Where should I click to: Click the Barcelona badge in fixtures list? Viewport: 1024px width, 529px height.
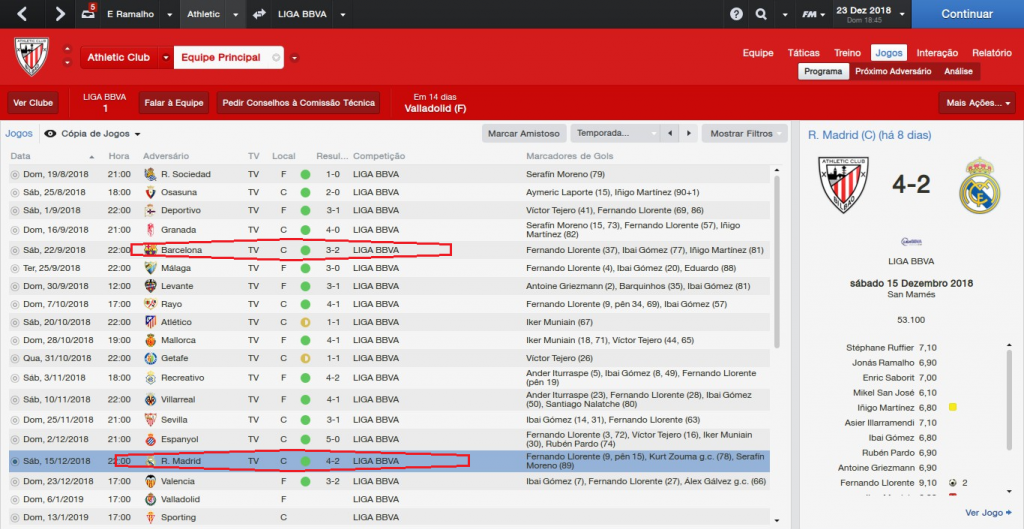(x=150, y=249)
